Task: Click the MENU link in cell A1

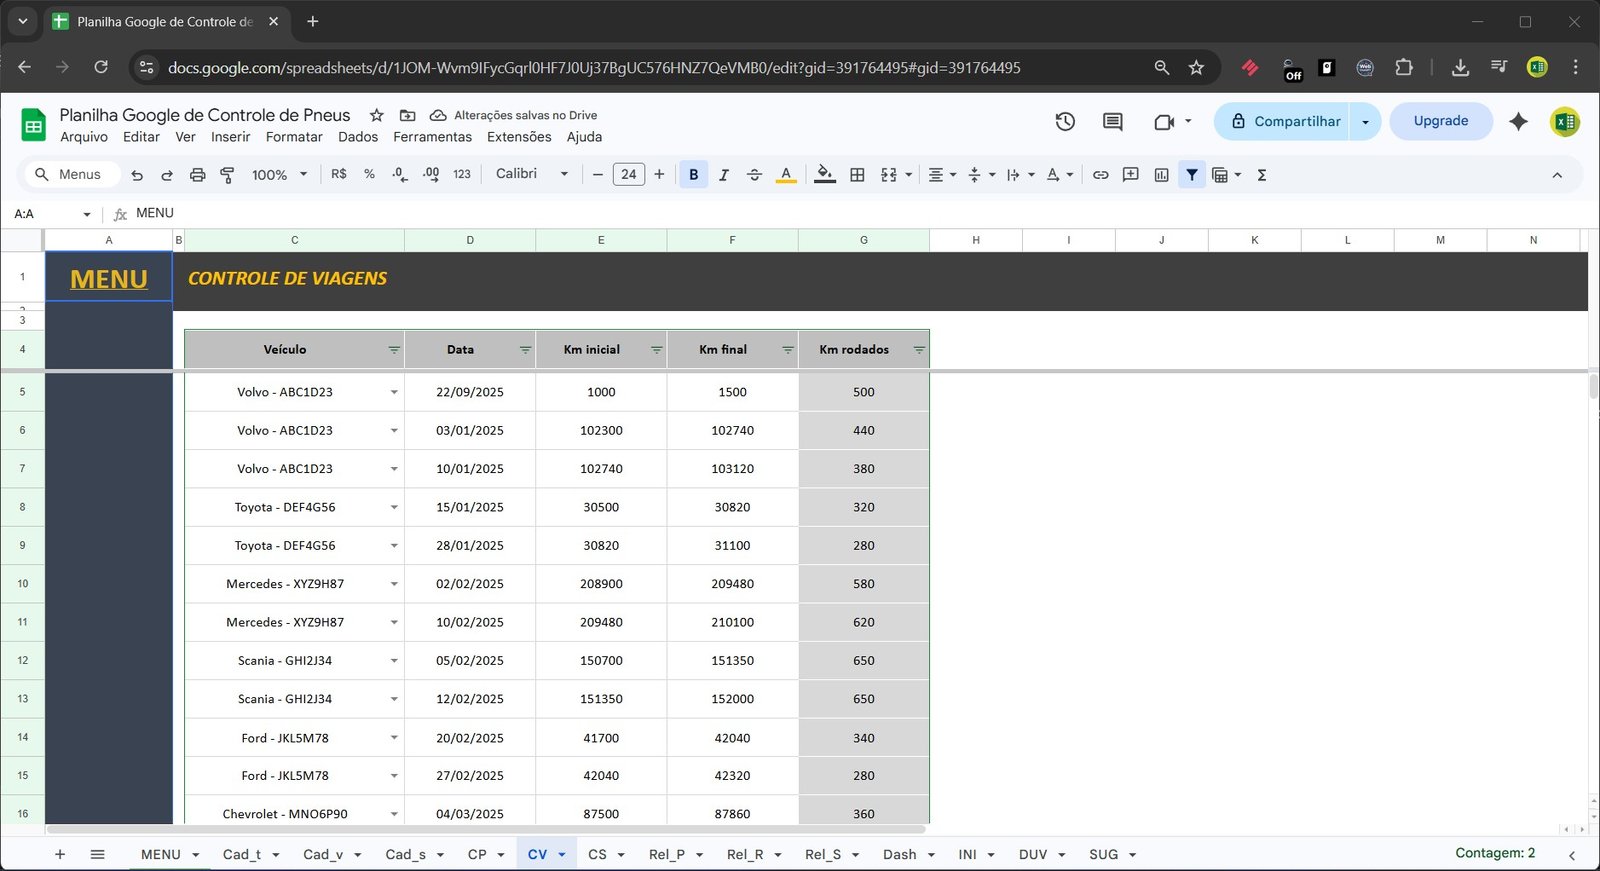Action: pos(109,279)
